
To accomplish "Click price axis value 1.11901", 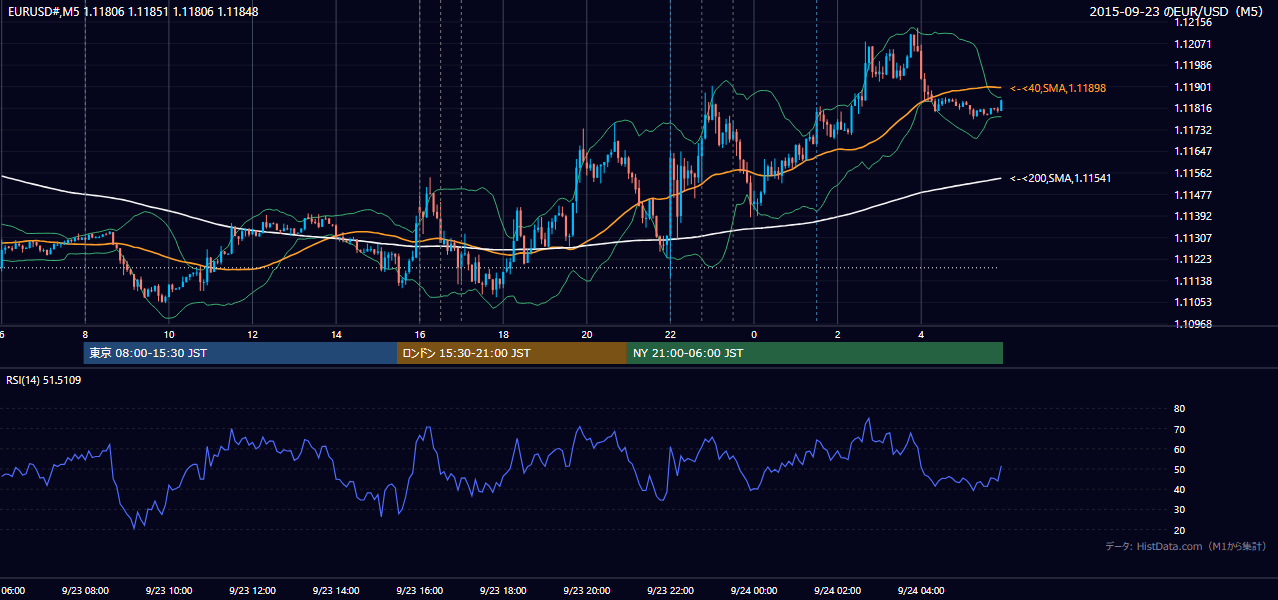I will point(1194,87).
